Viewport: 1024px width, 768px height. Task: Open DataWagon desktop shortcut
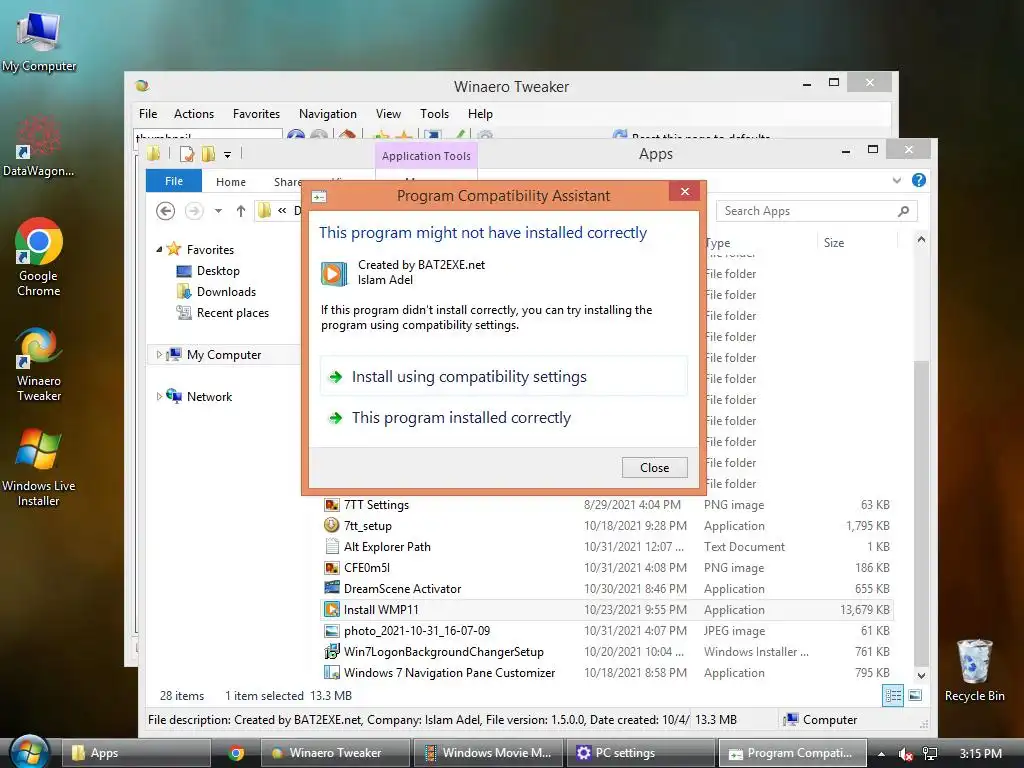point(38,146)
